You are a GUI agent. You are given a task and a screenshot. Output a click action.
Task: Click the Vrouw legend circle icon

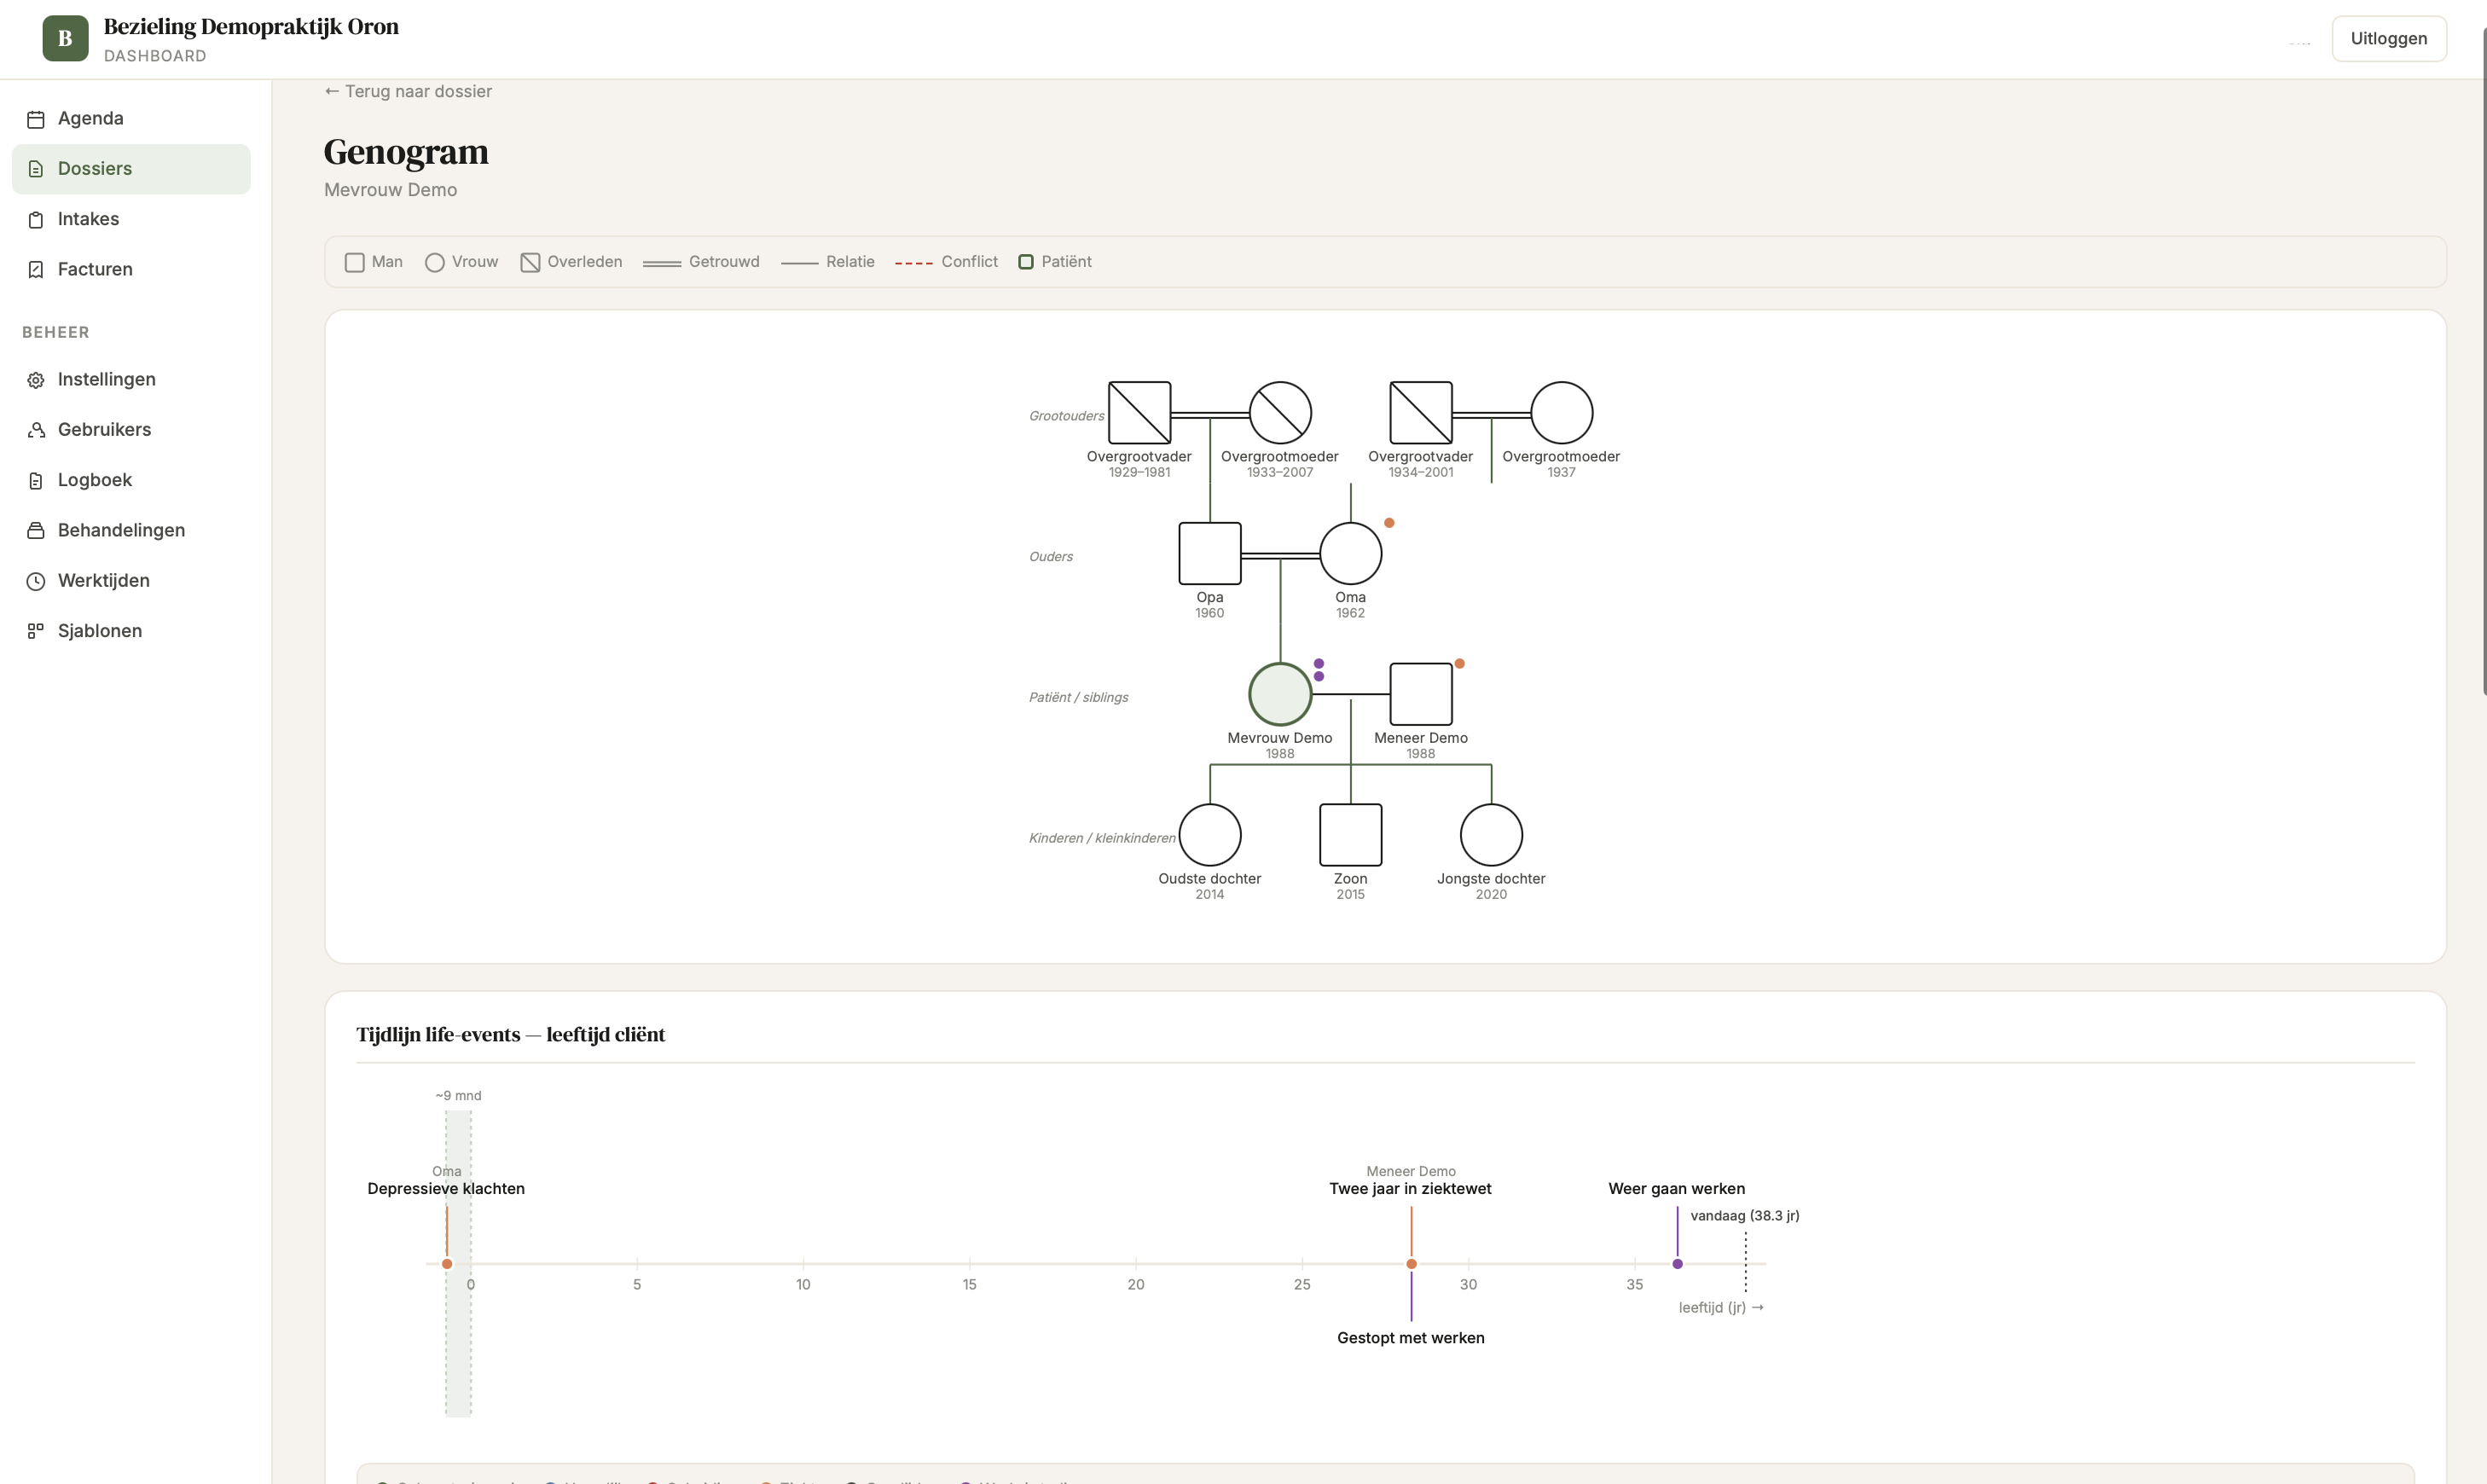tap(435, 262)
